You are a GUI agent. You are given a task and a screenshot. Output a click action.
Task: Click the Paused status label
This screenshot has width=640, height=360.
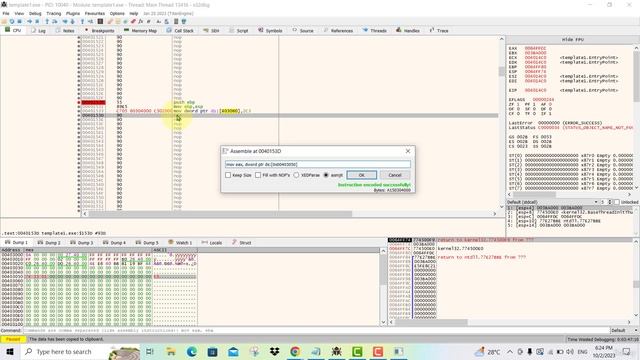point(13,339)
